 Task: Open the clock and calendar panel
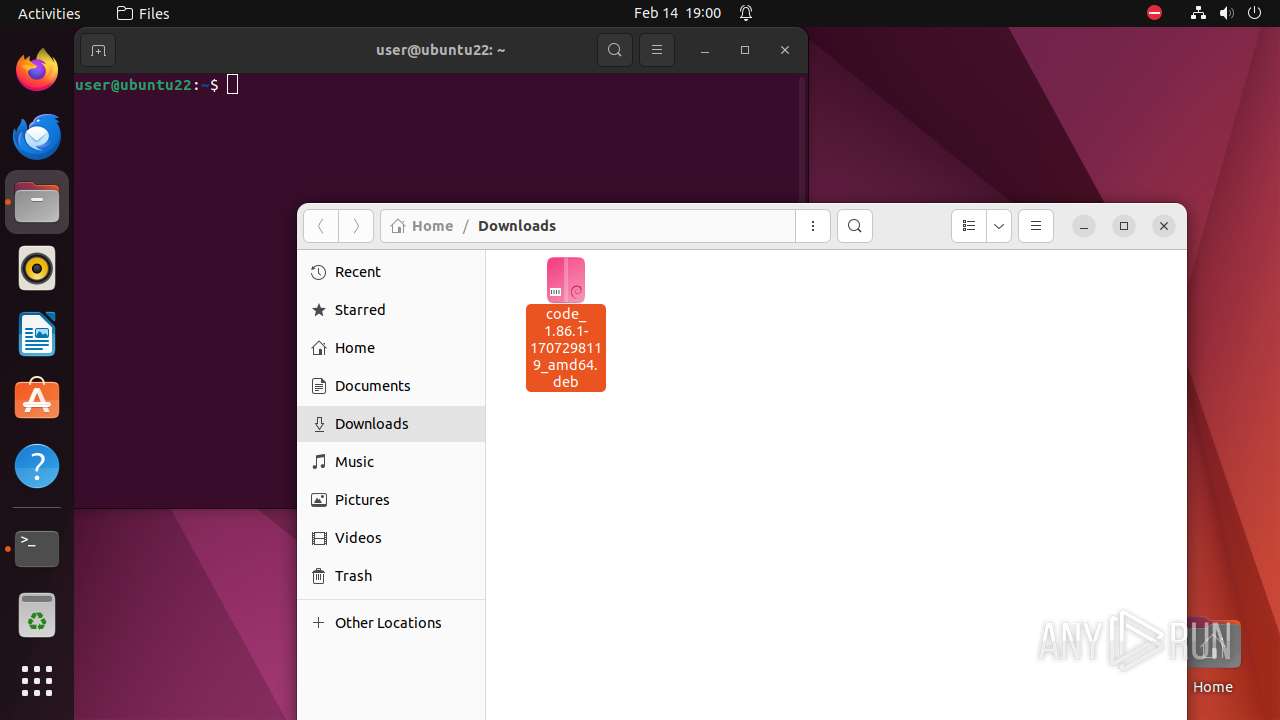677,13
